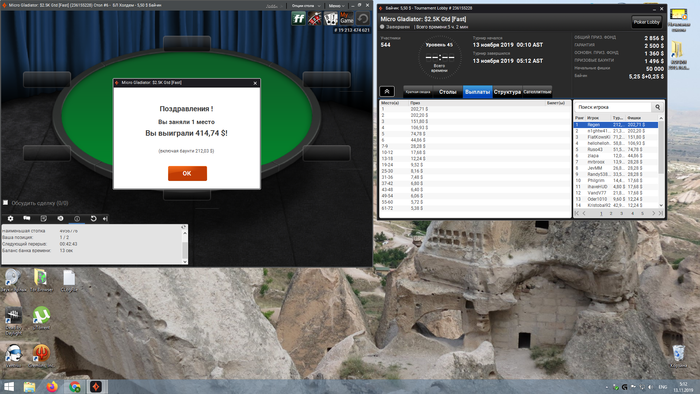This screenshot has width=700, height=394.
Task: Open 'Опции стола' dropdown
Action: tap(306, 6)
